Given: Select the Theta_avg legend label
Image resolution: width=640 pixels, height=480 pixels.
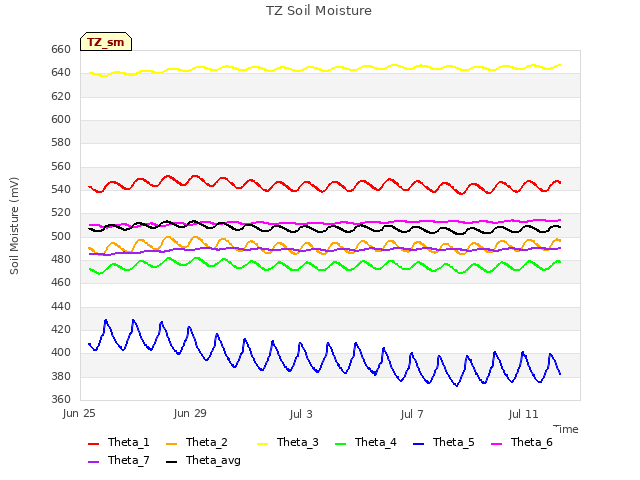Looking at the screenshot, I should (x=213, y=461).
